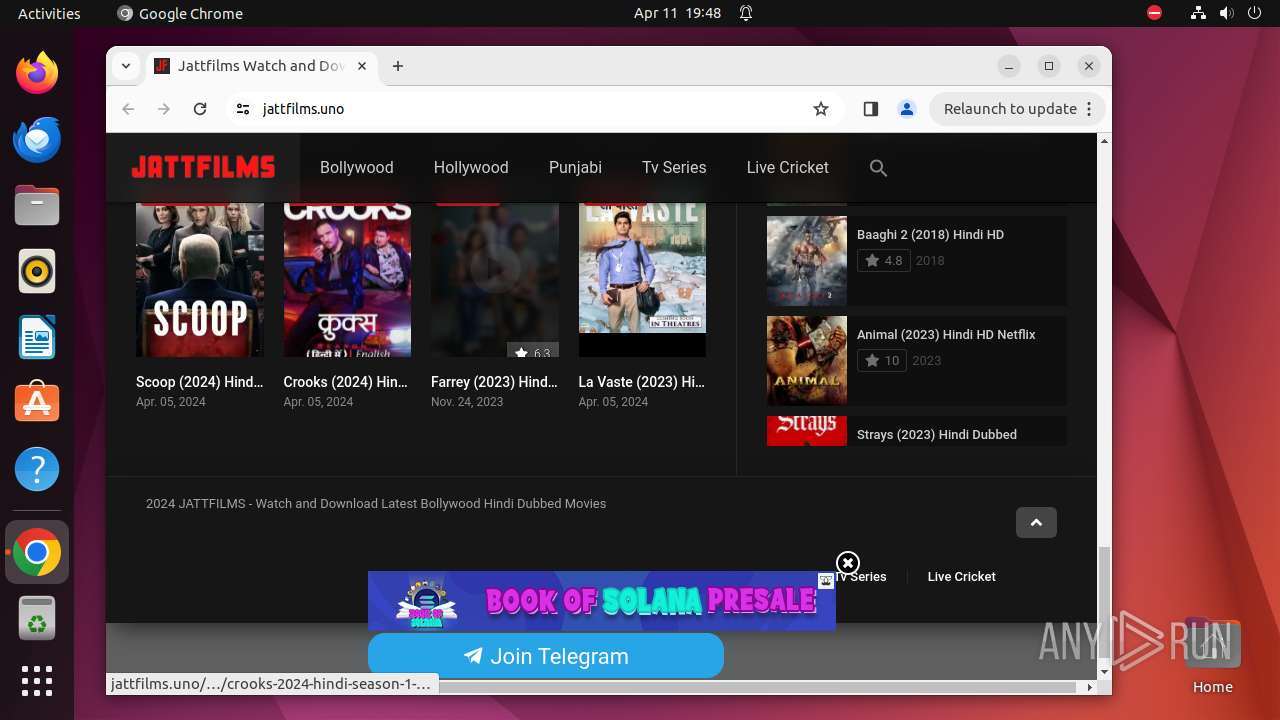1280x720 pixels.
Task: Open network status indicator
Action: [x=1198, y=13]
